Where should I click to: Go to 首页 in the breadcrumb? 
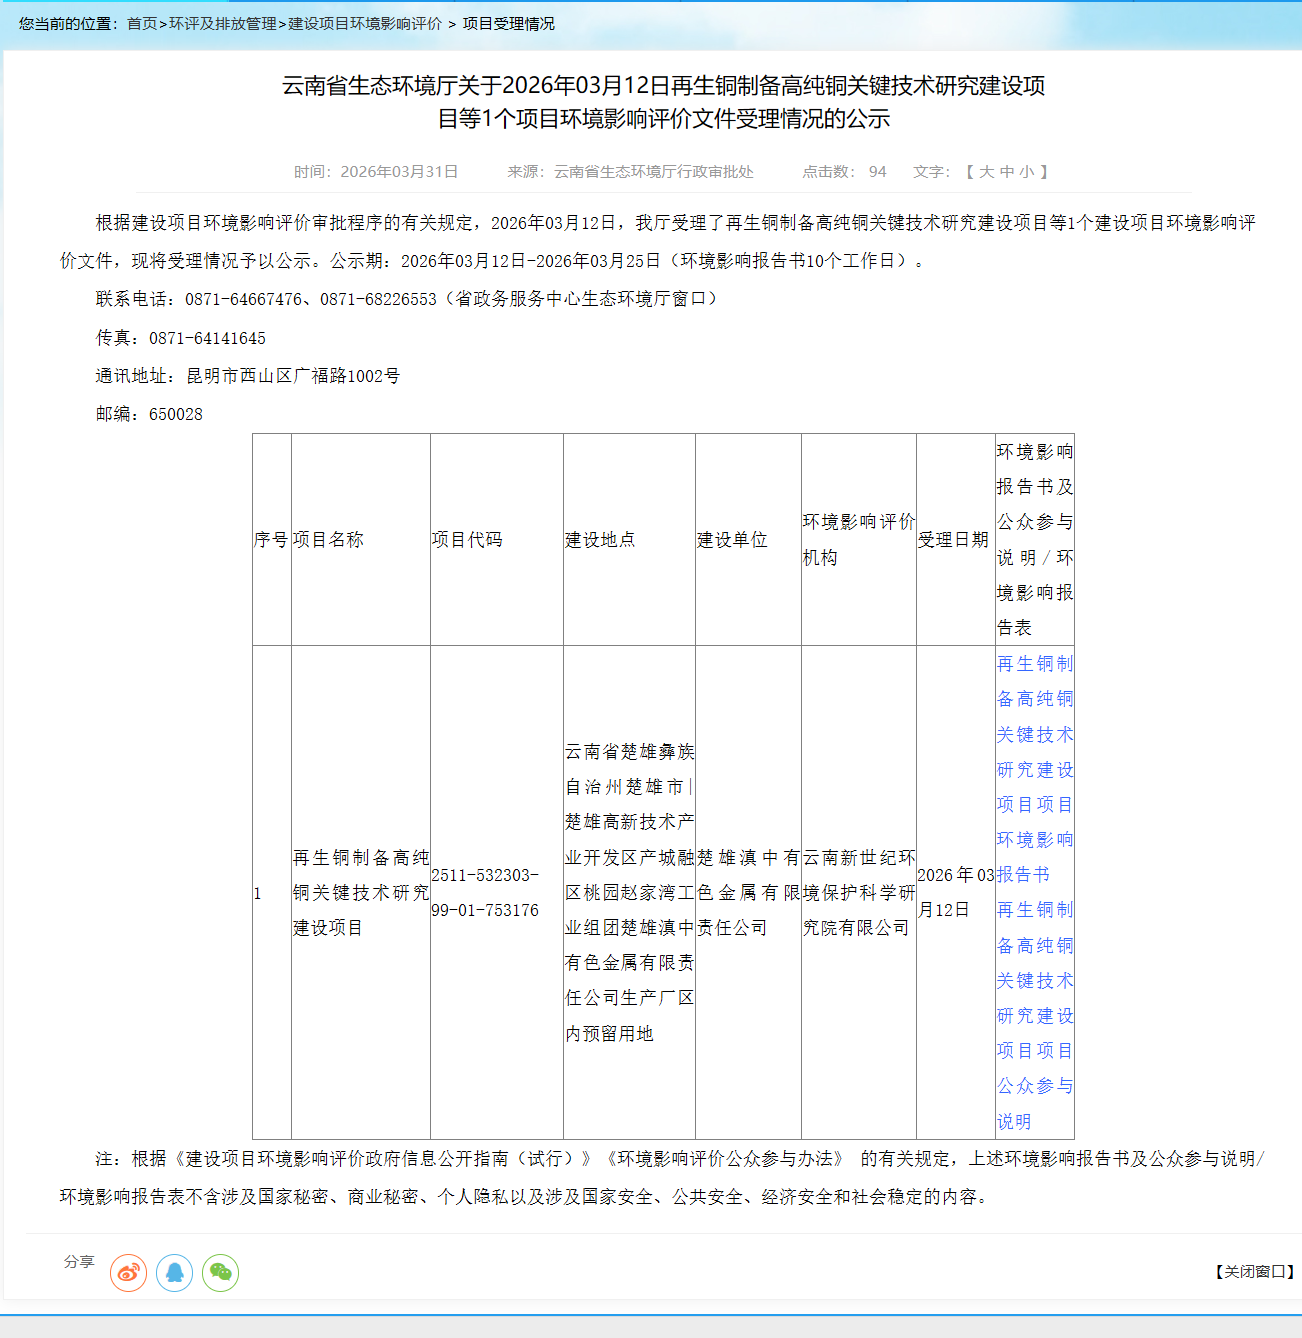pyautogui.click(x=142, y=24)
